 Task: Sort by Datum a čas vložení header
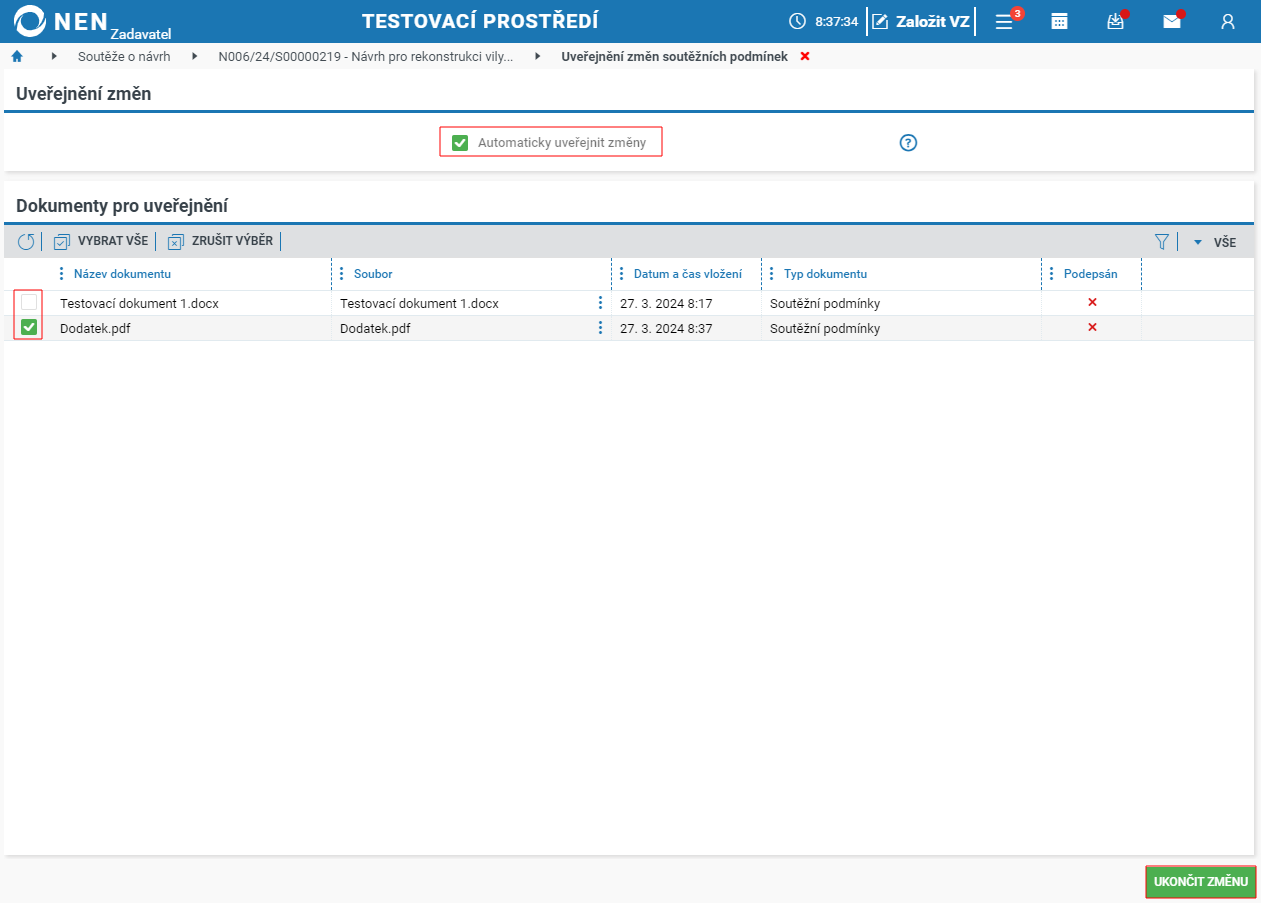pyautogui.click(x=688, y=274)
